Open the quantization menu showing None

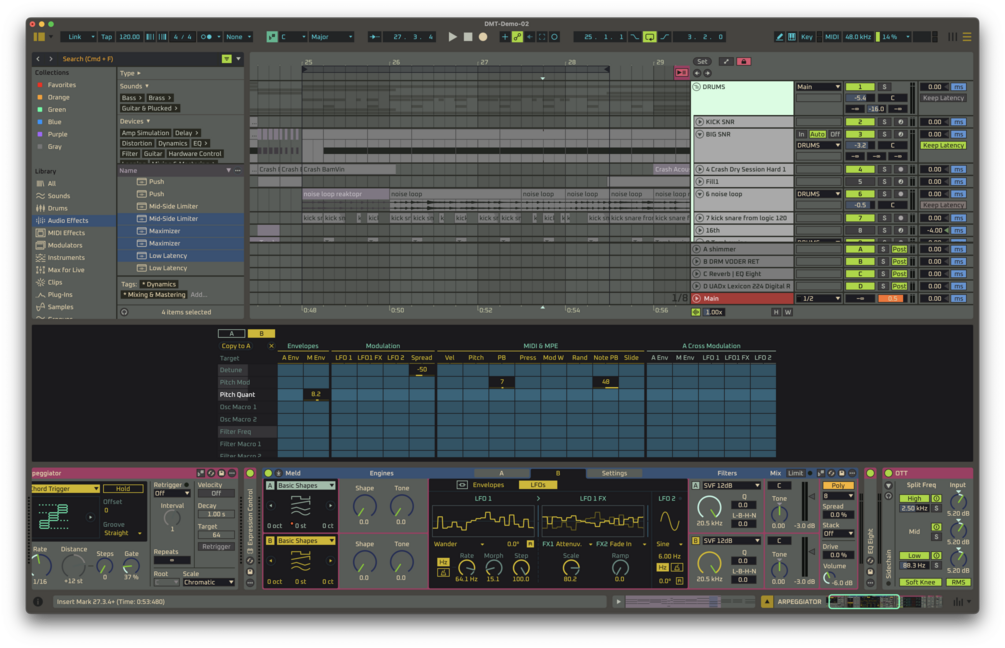point(238,37)
